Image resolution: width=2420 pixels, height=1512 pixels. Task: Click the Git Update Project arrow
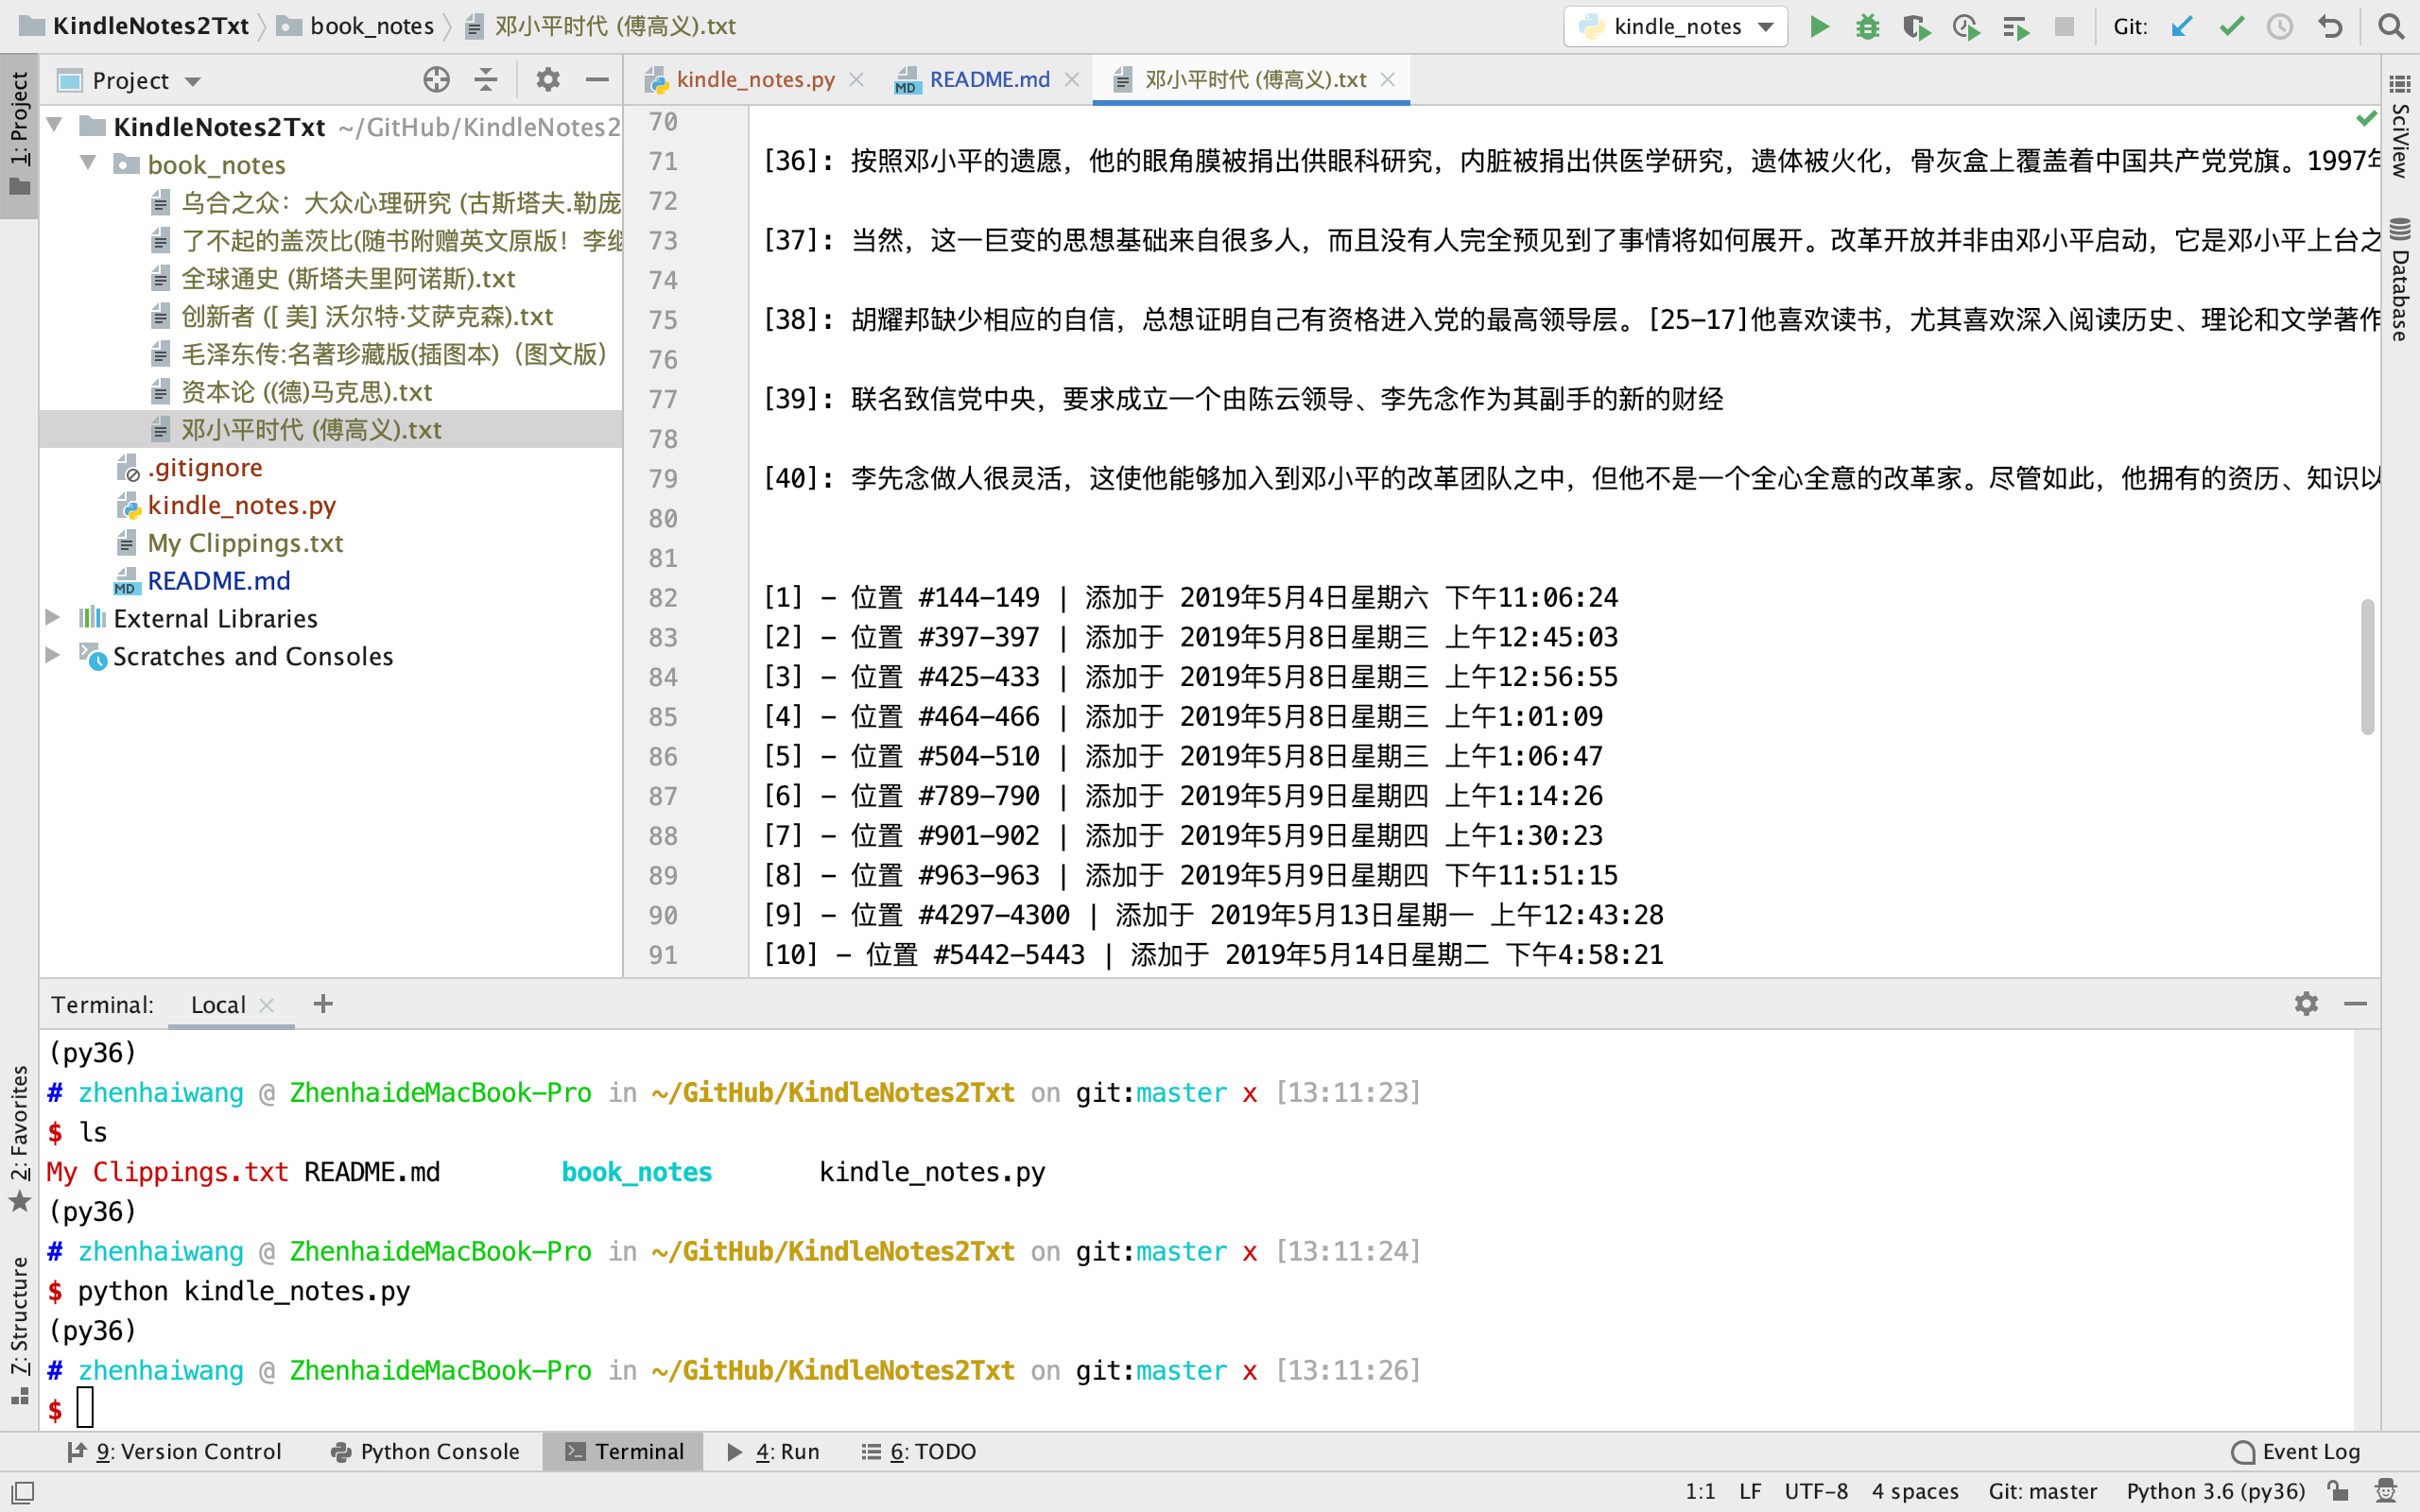click(2182, 27)
